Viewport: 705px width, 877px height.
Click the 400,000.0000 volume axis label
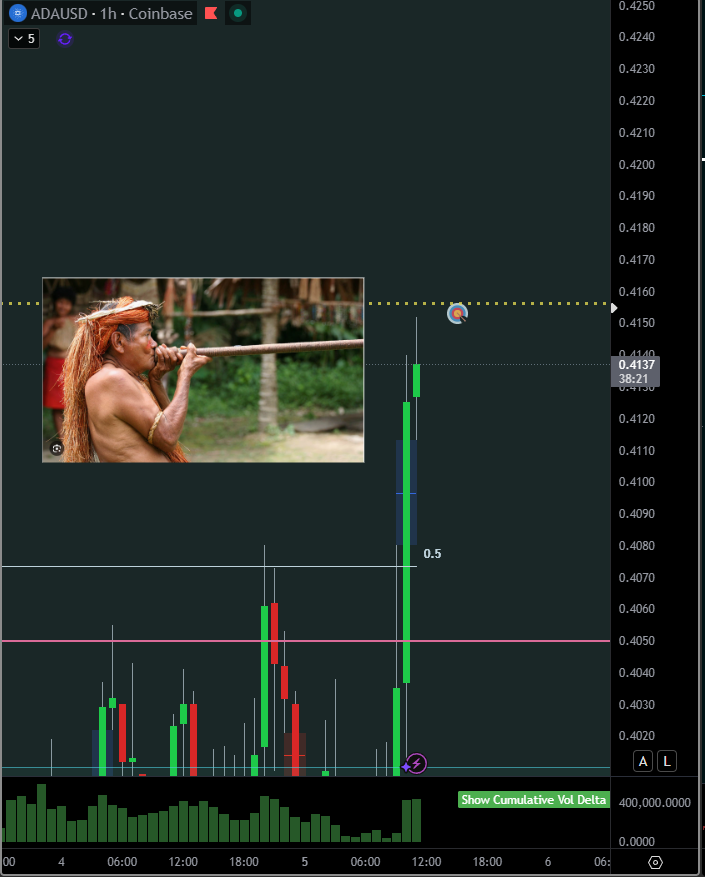pos(655,803)
